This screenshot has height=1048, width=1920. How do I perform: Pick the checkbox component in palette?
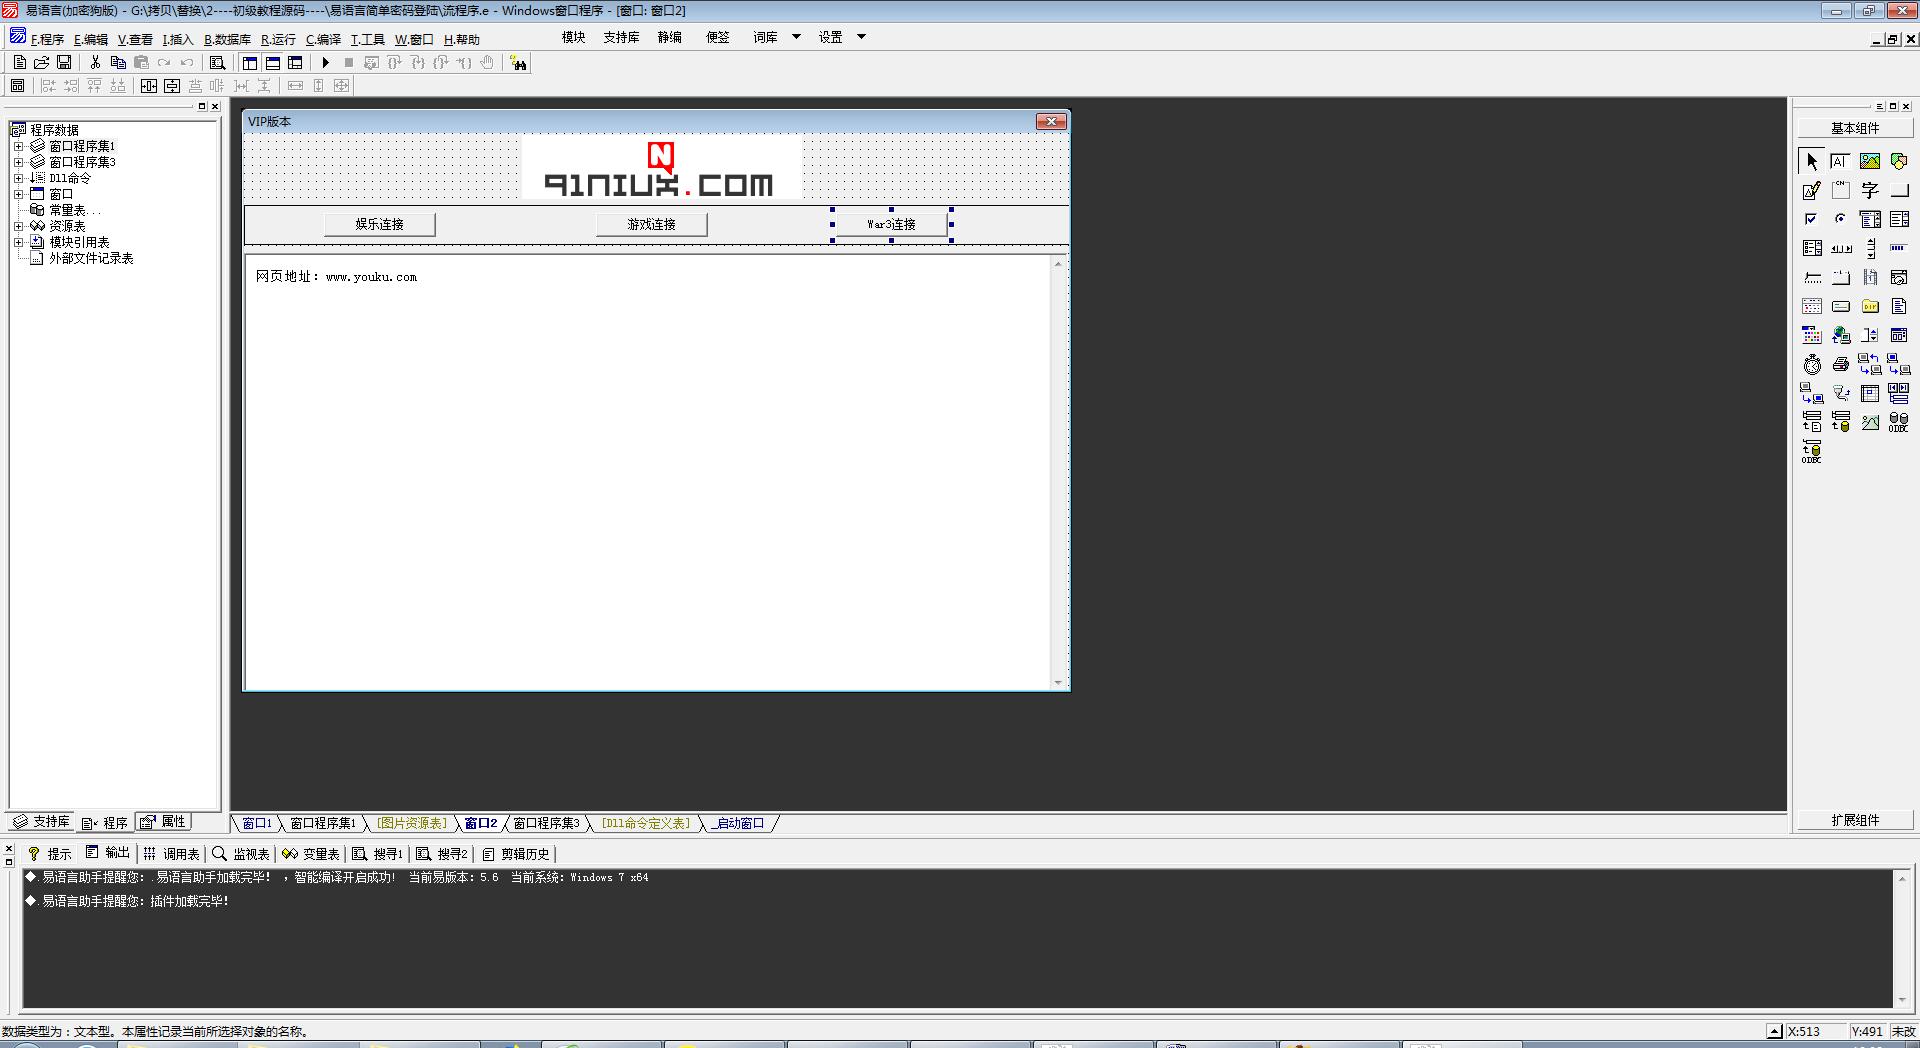pyautogui.click(x=1811, y=219)
